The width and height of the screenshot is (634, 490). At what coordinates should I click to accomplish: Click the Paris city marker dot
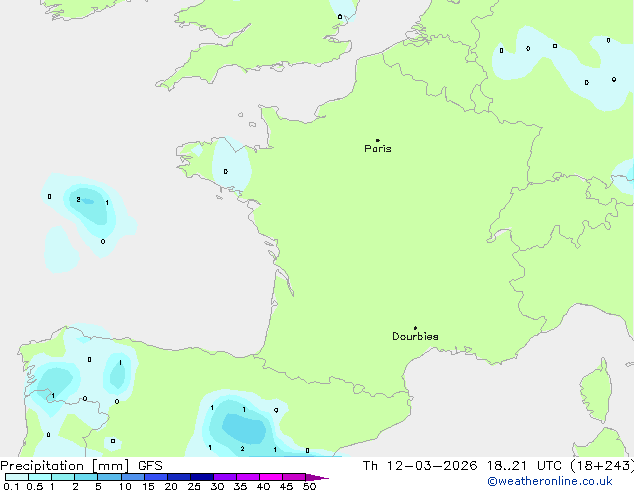[378, 140]
